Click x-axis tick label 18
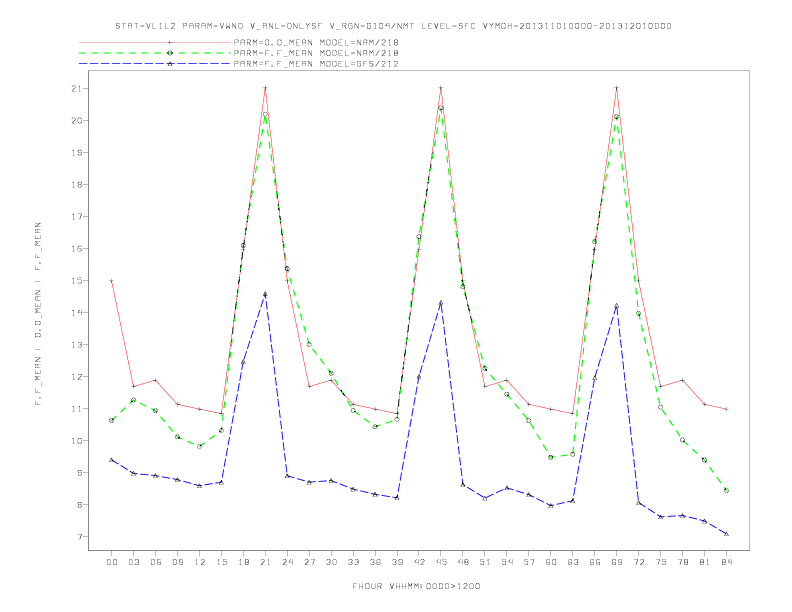The height and width of the screenshot is (612, 792). [243, 562]
